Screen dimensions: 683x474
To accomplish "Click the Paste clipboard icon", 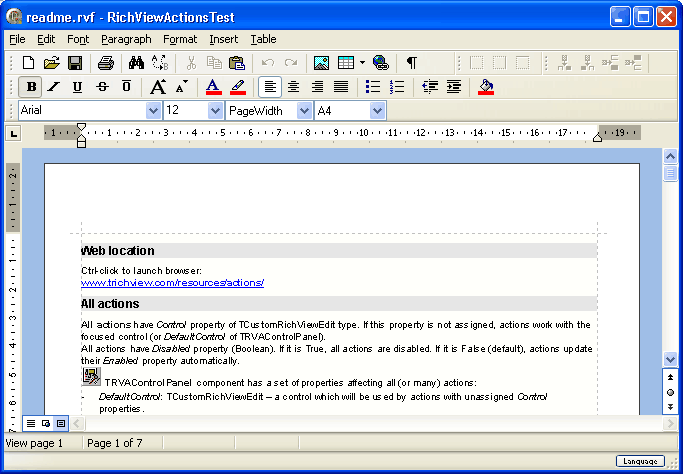I will tap(234, 62).
